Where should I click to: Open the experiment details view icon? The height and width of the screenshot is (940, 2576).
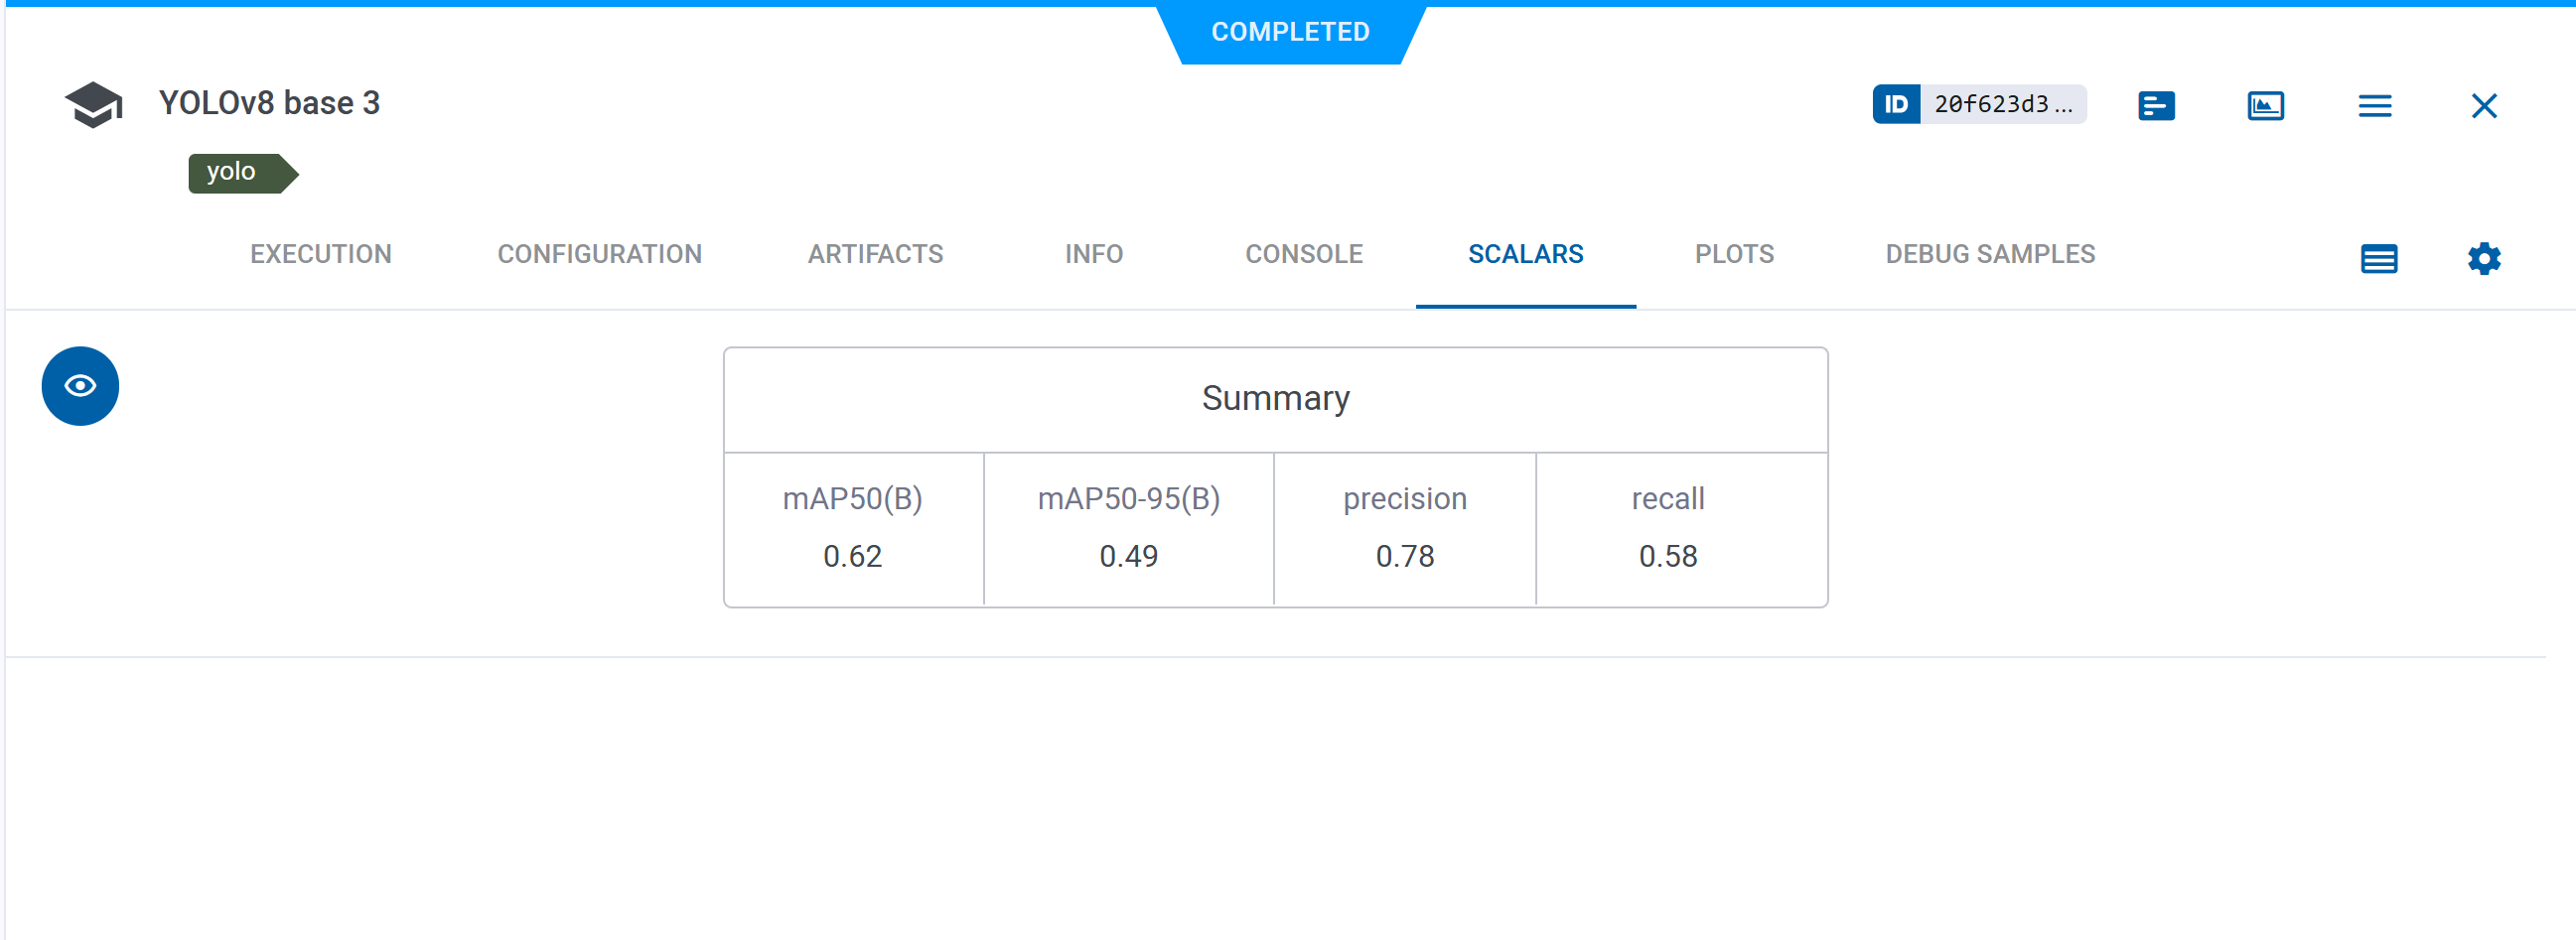pos(2155,104)
